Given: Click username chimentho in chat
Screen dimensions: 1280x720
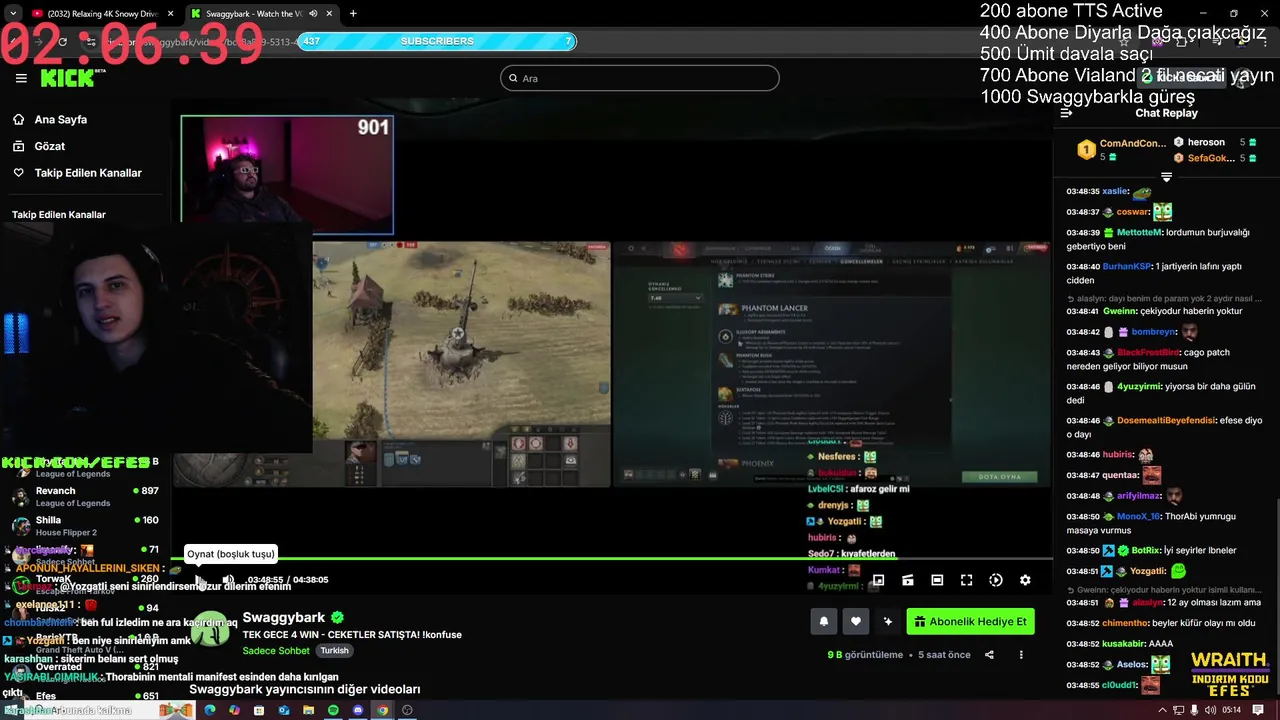Looking at the screenshot, I should coord(1125,623).
